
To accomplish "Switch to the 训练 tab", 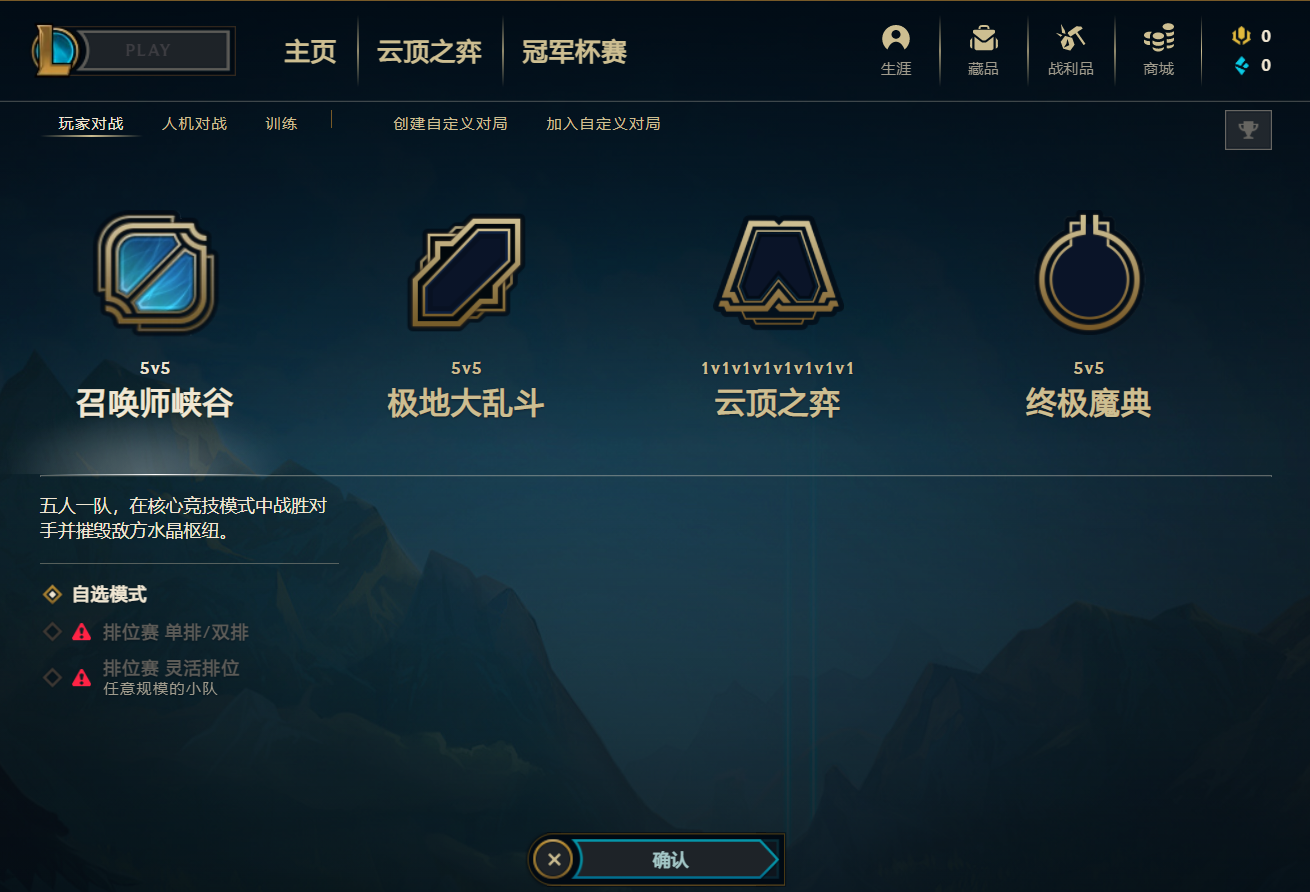I will [x=282, y=124].
